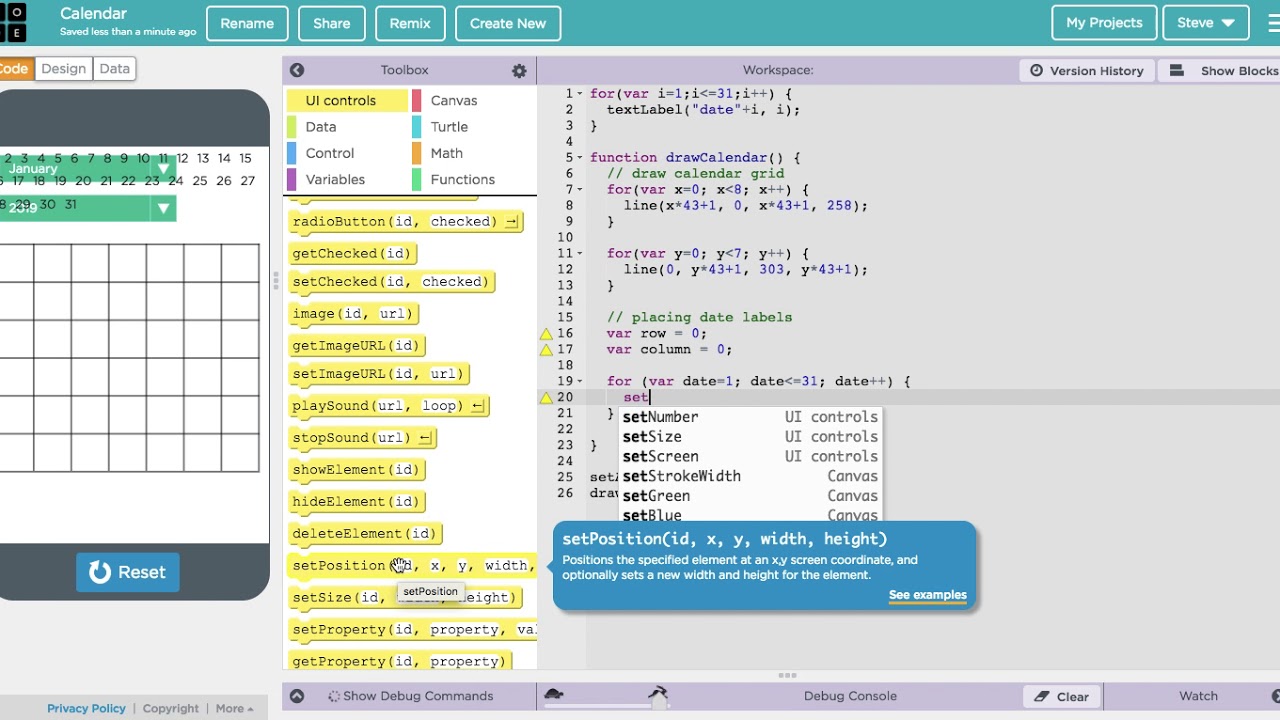Viewport: 1280px width, 720px height.
Task: Click the Code.org logo
Action: pyautogui.click(x=14, y=22)
